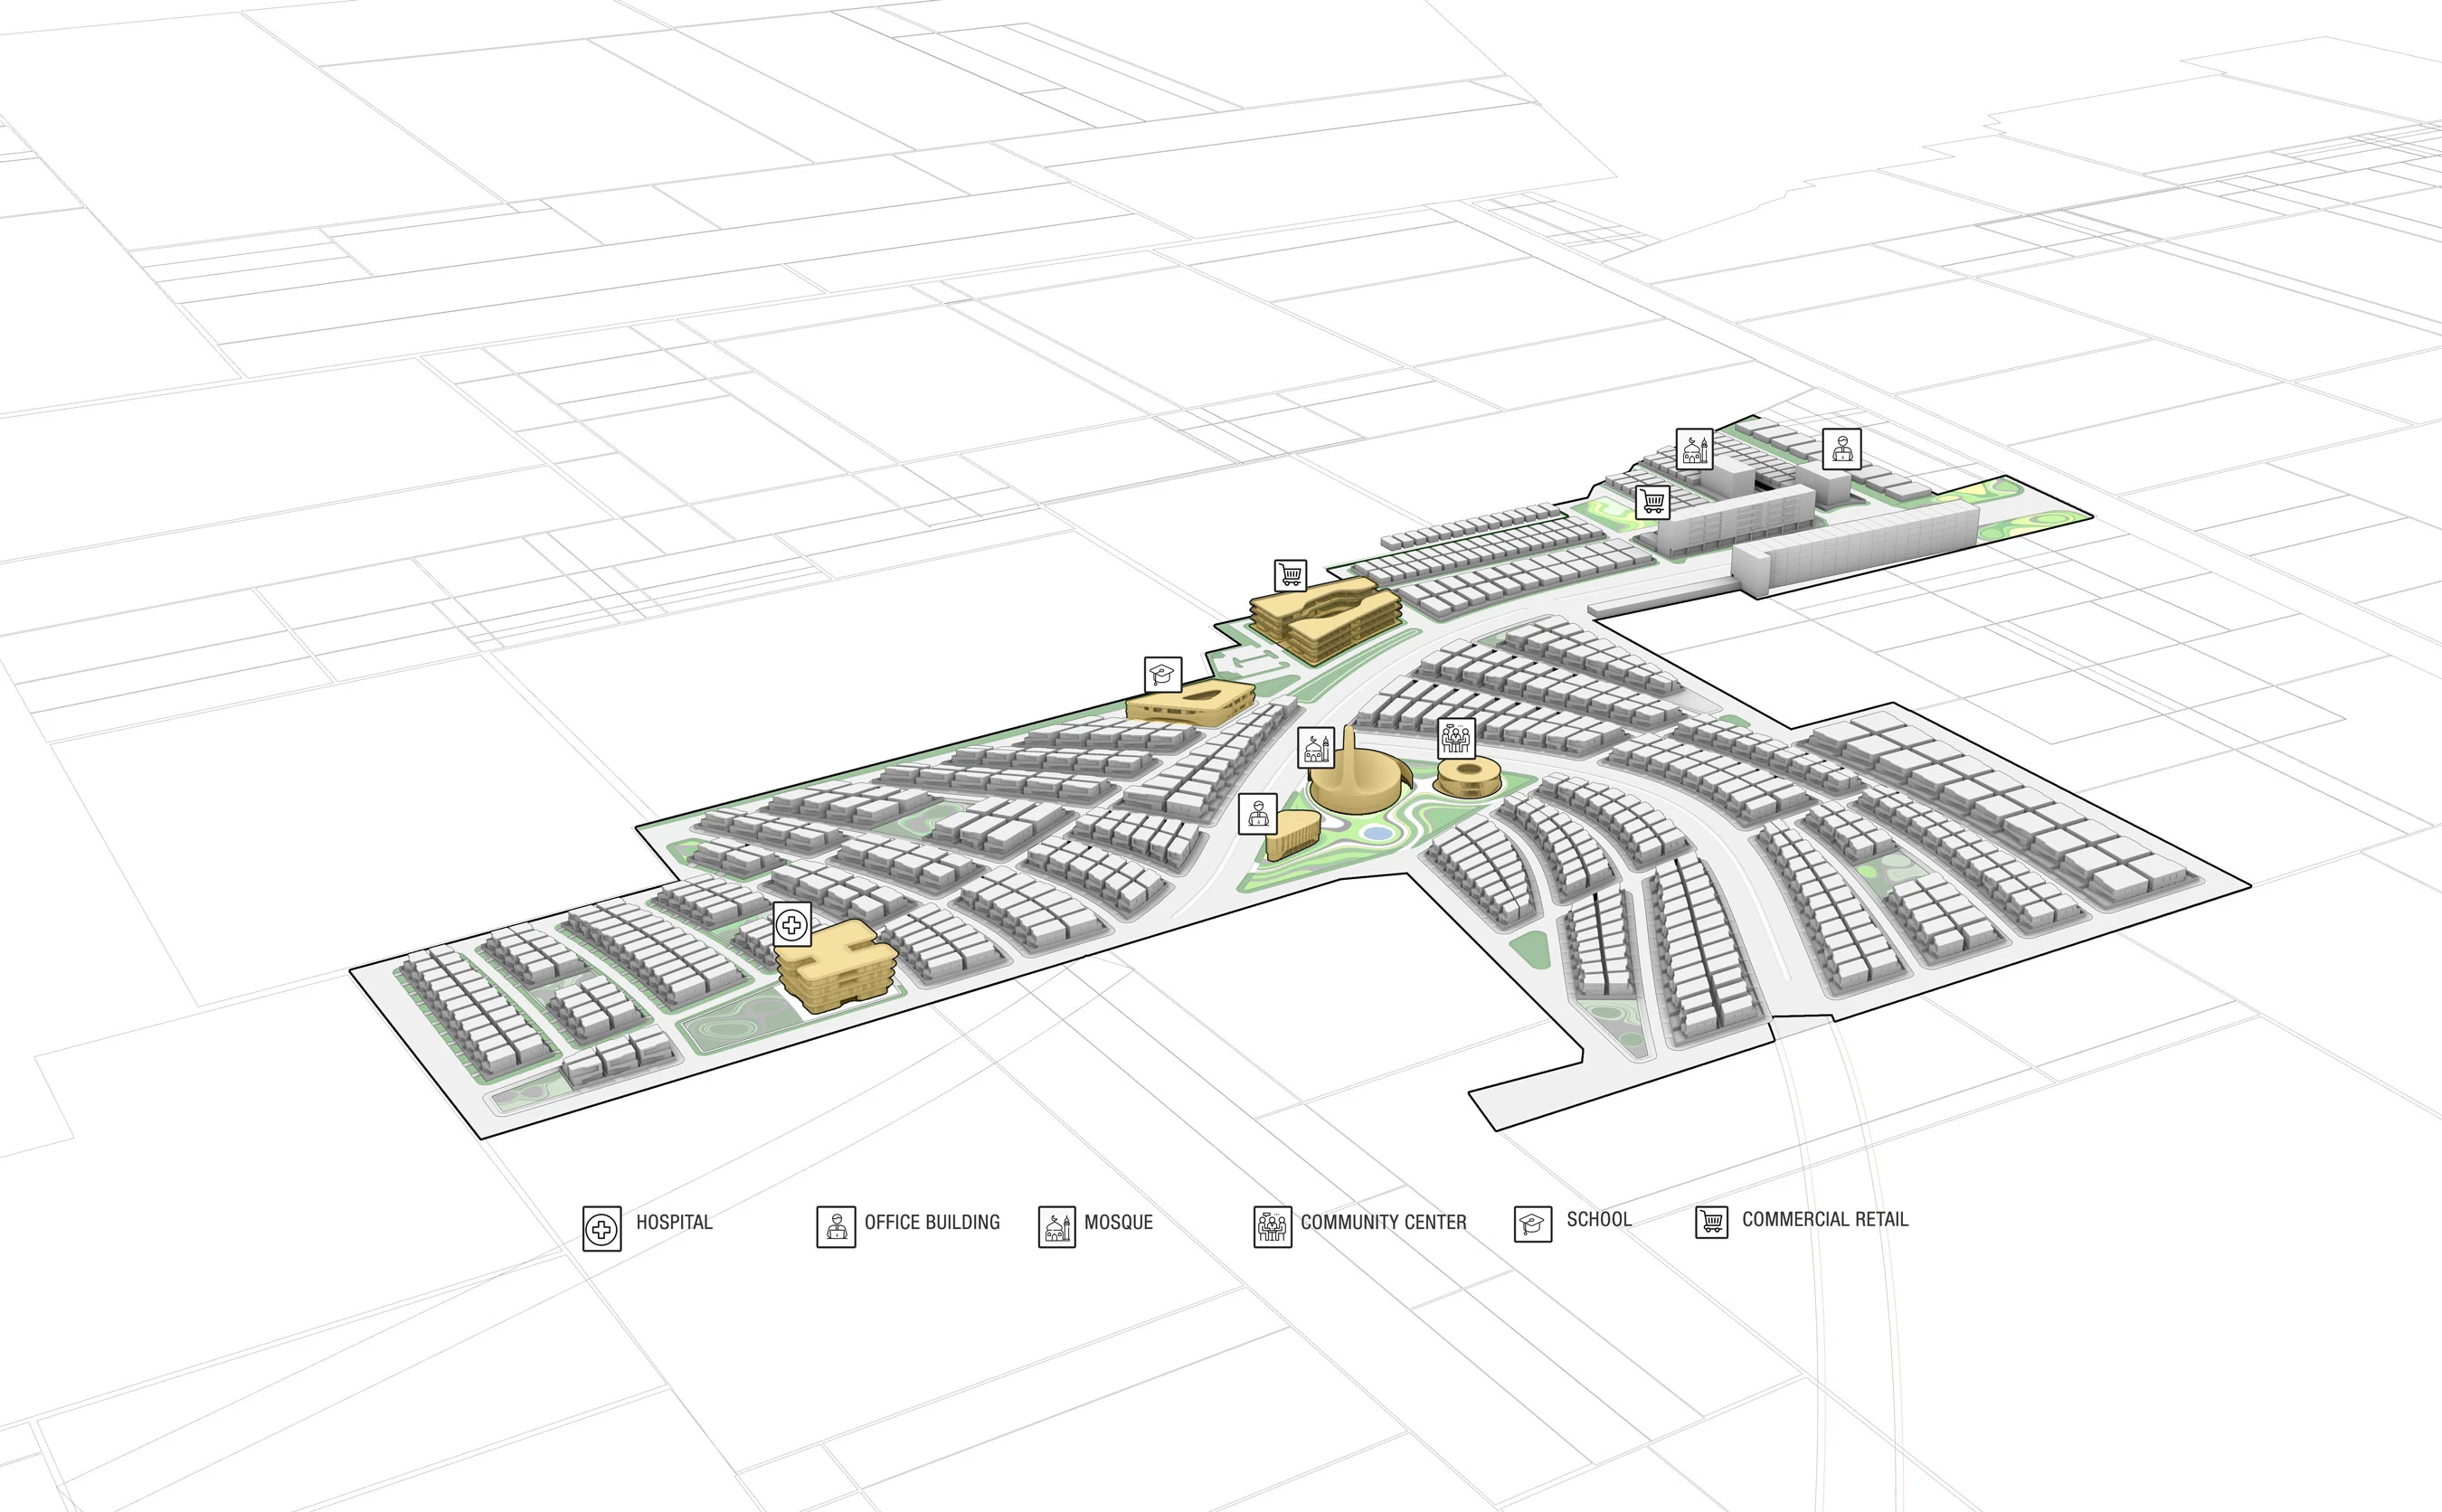This screenshot has width=2442, height=1512.
Task: Click the COMMUNITY CENTER legend label
Action: 1384,1223
